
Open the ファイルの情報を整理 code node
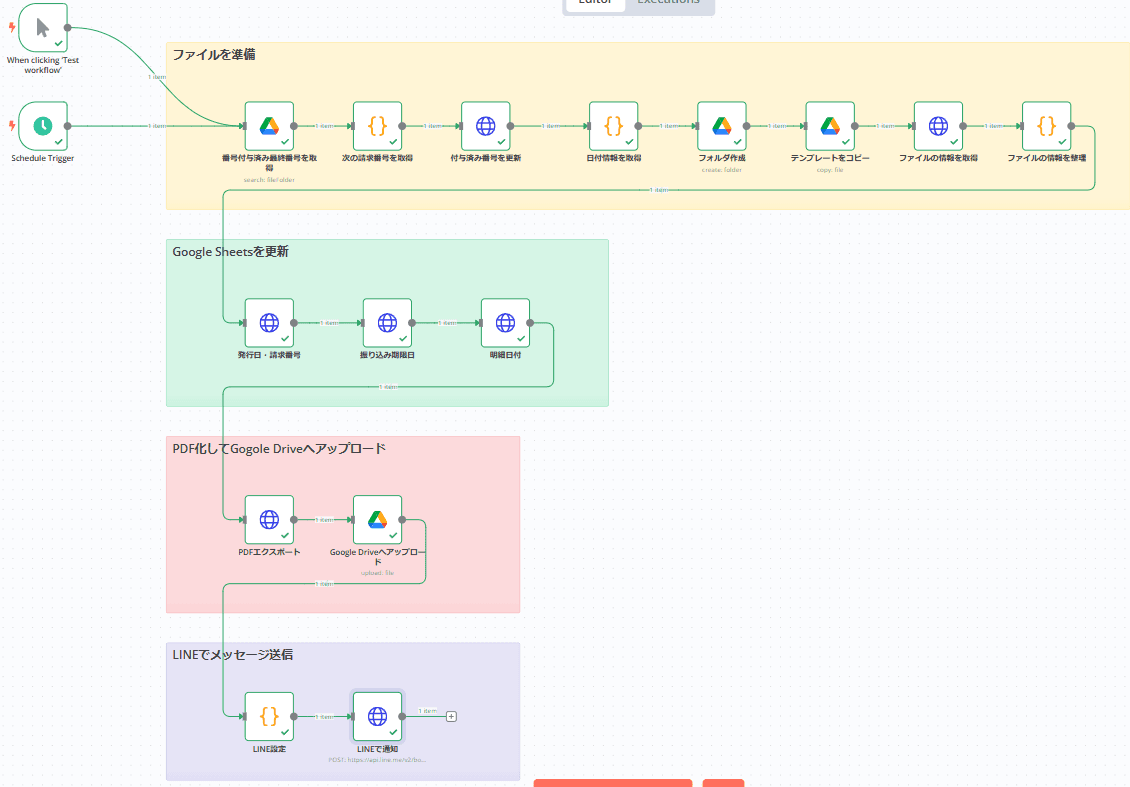point(1045,126)
